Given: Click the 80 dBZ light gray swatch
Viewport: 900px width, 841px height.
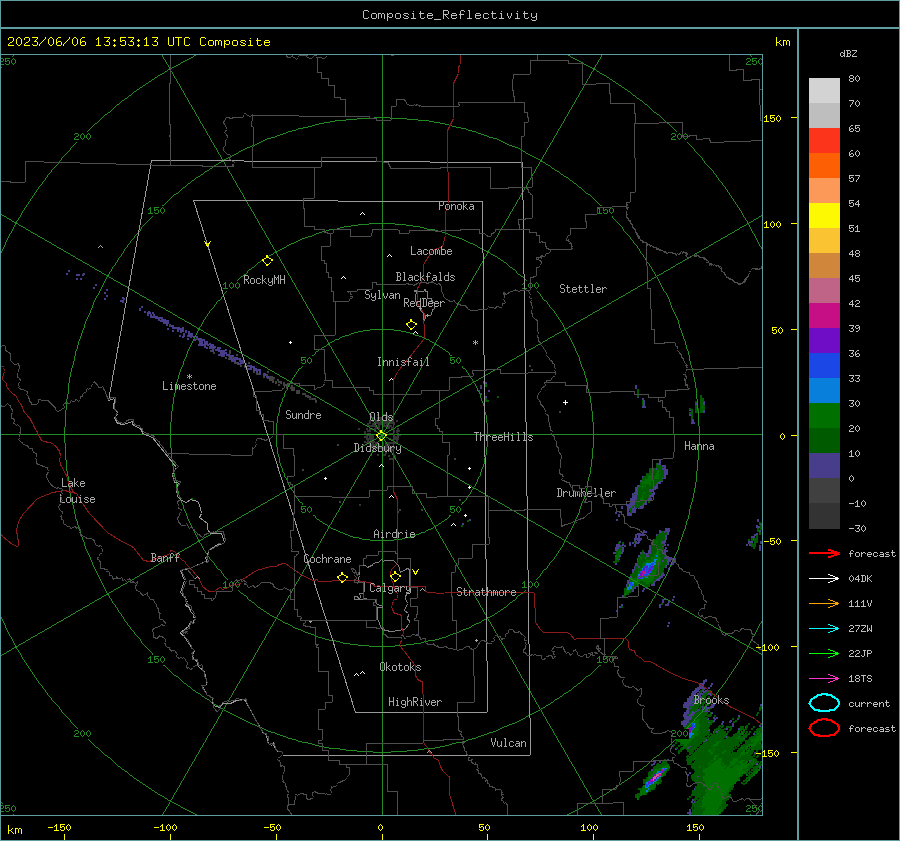Looking at the screenshot, I should point(824,91).
